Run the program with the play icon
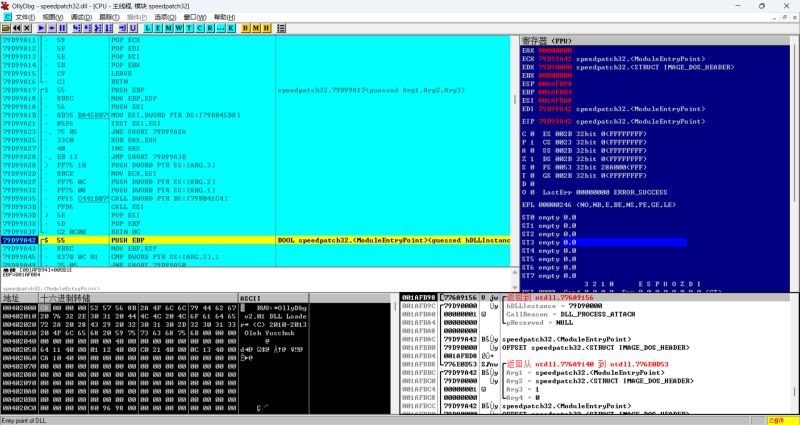 click(42, 28)
